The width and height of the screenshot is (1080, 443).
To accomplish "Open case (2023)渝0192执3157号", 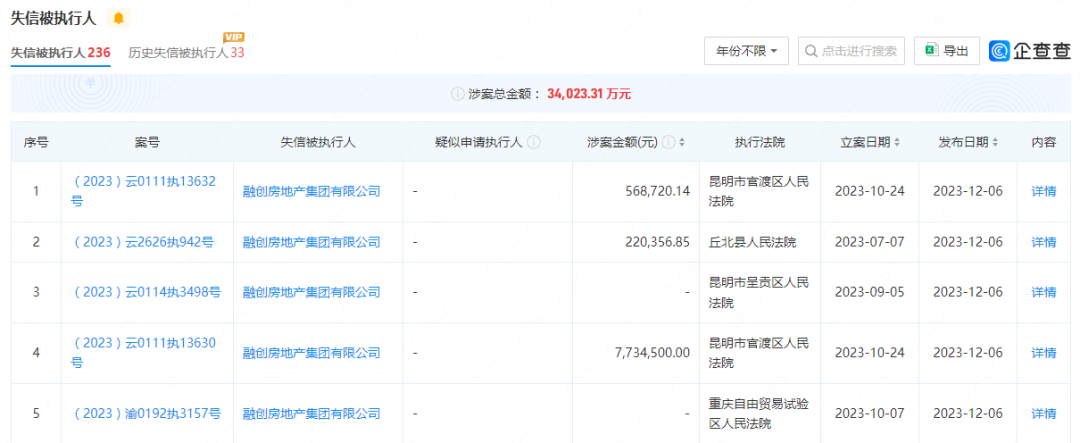I will point(146,413).
